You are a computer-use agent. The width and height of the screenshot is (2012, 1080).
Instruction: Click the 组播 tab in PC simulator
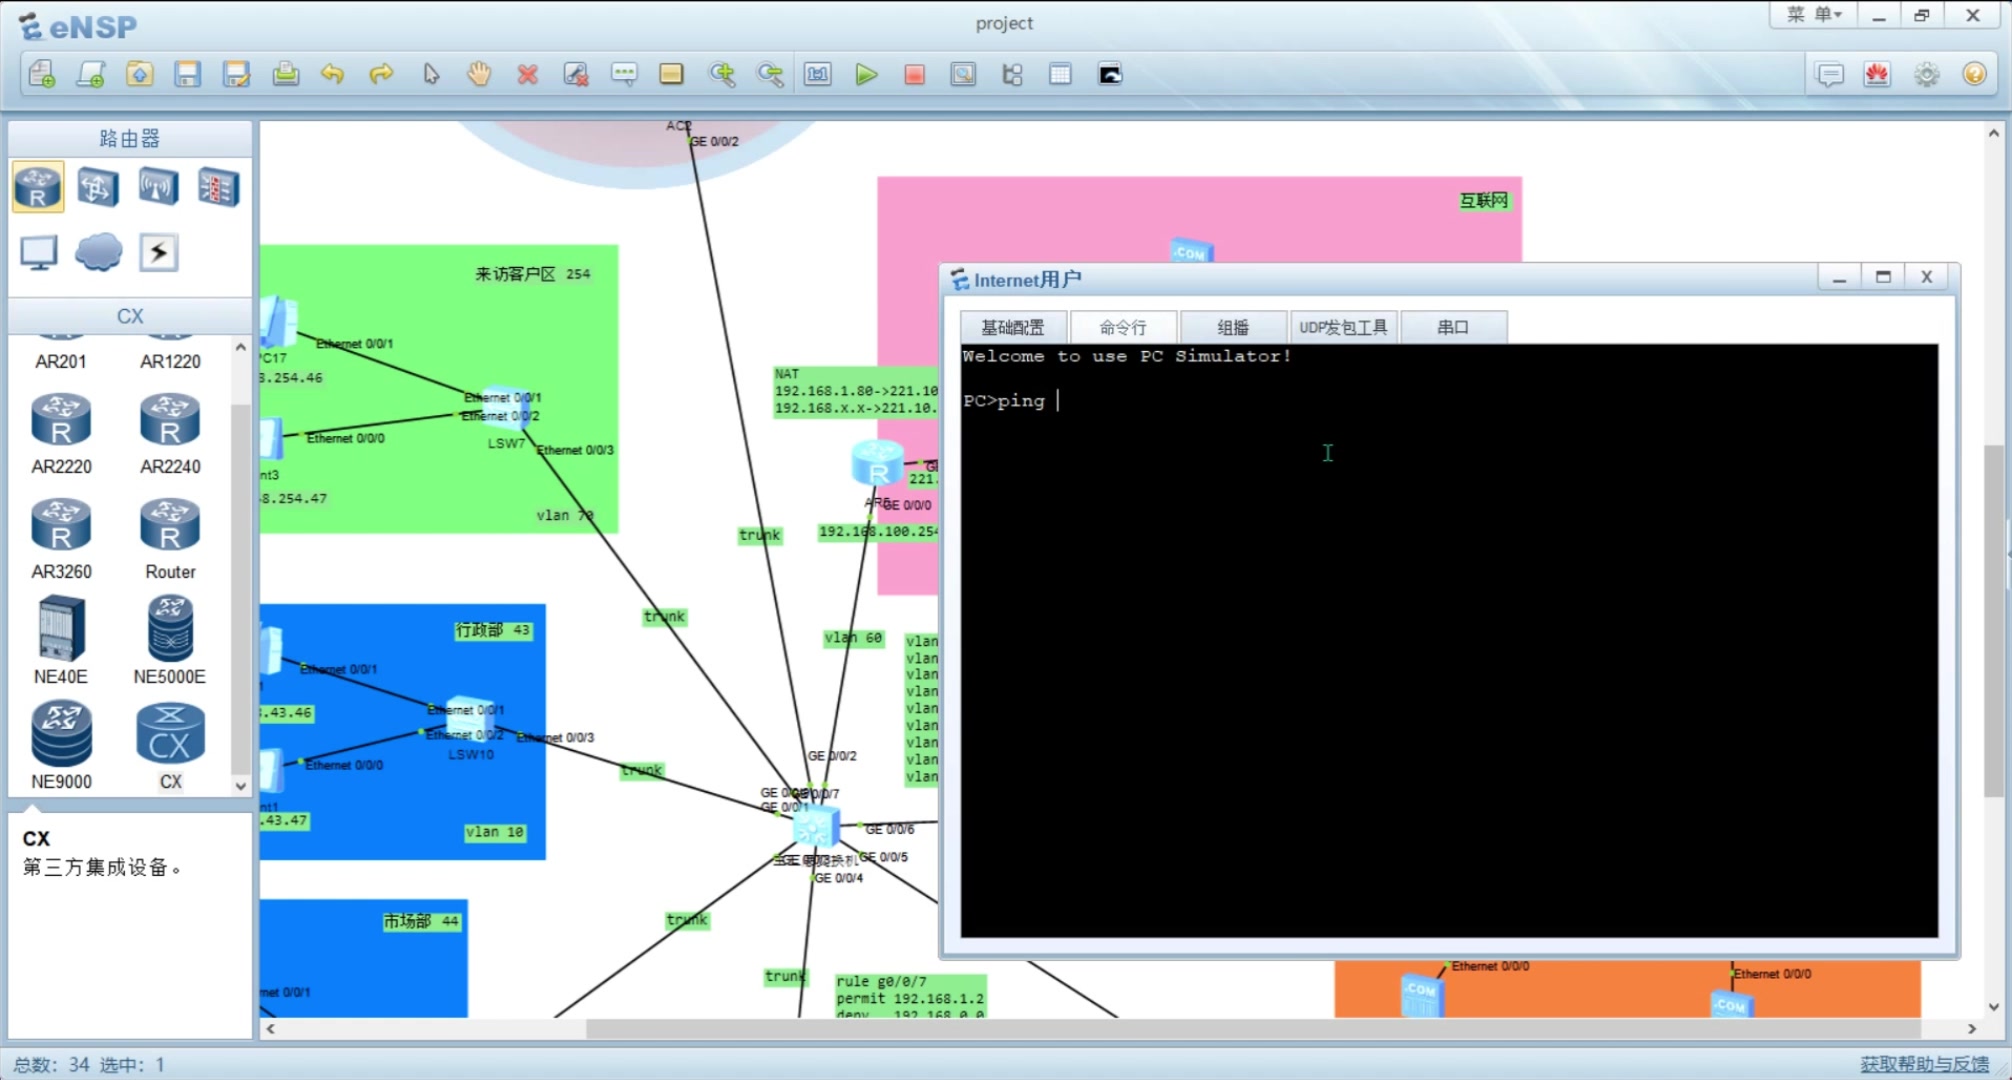click(1230, 326)
